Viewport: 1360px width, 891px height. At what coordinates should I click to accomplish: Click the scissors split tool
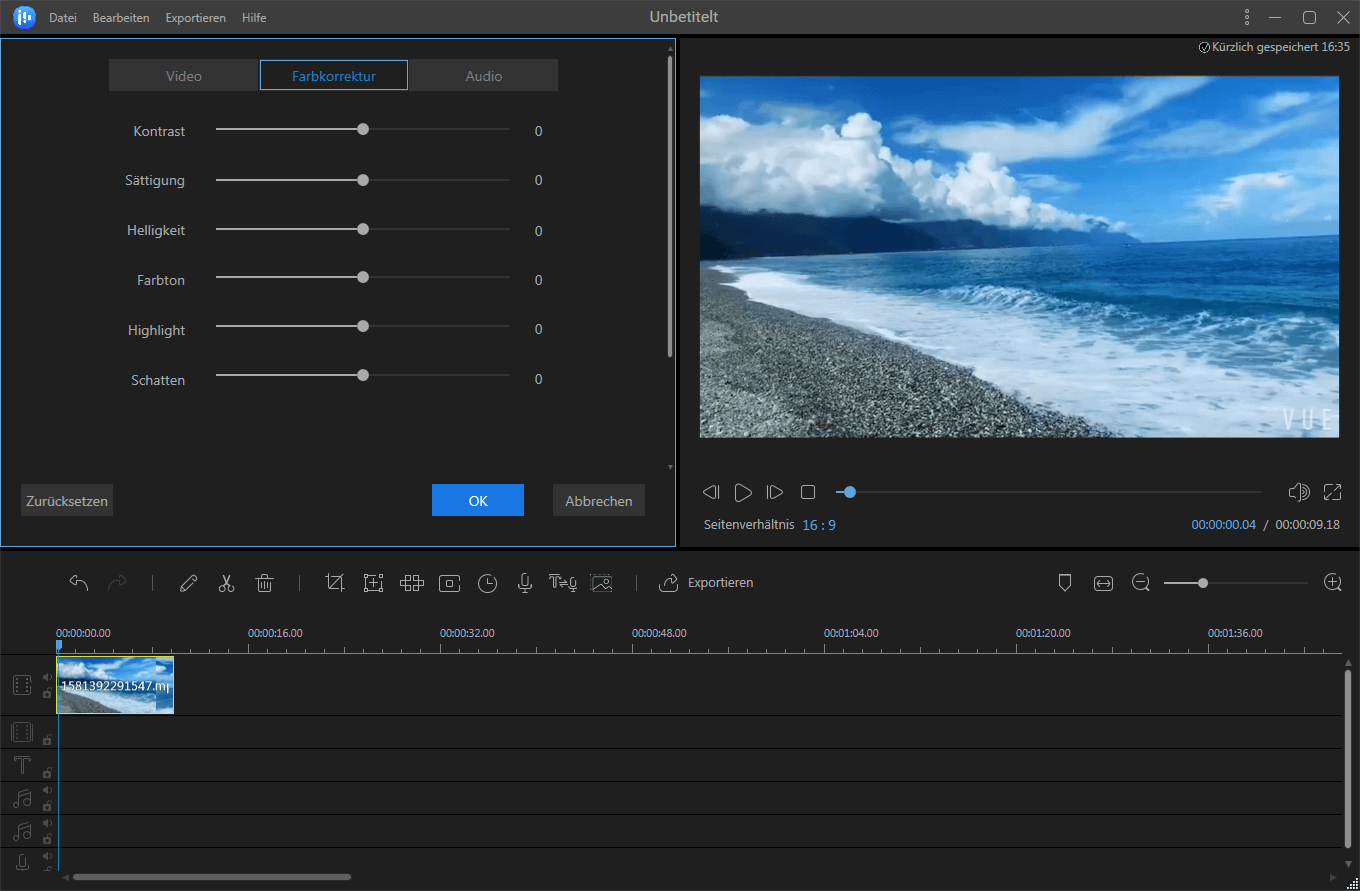(226, 583)
